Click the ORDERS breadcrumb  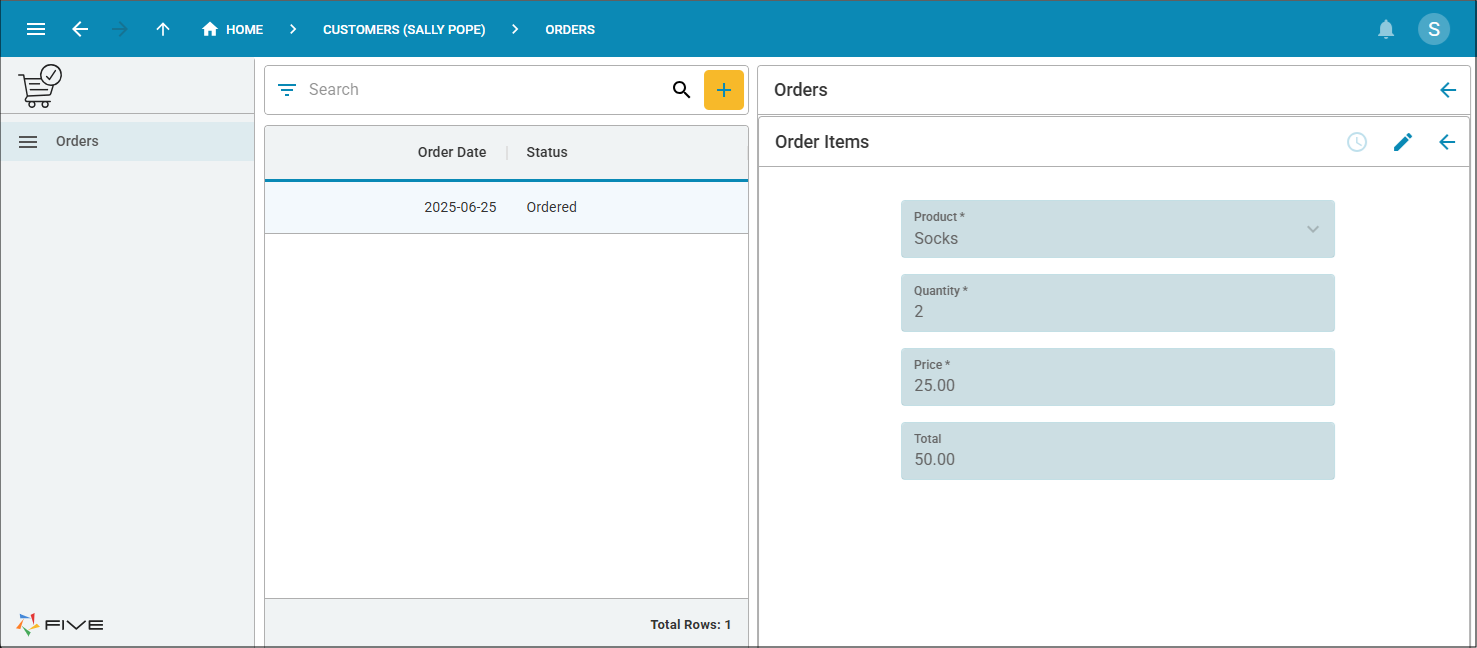pyautogui.click(x=570, y=29)
